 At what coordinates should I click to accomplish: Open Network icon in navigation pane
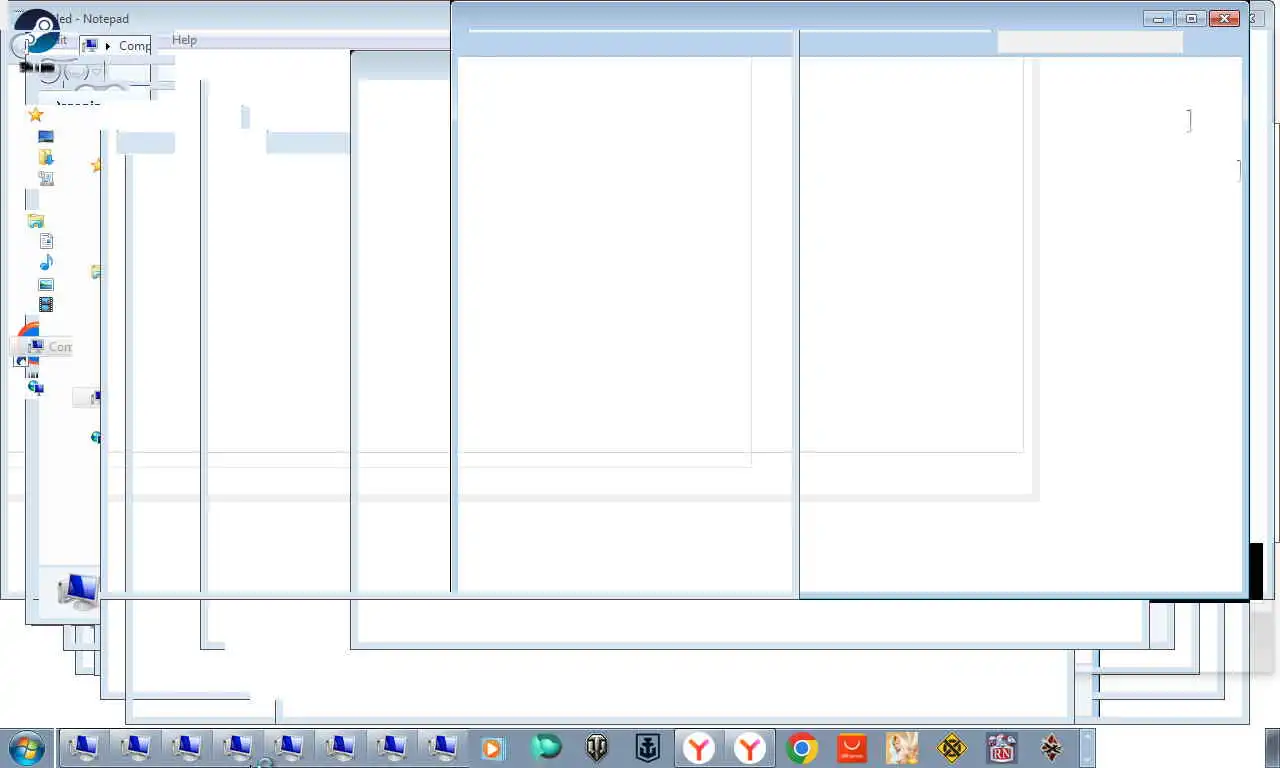36,387
